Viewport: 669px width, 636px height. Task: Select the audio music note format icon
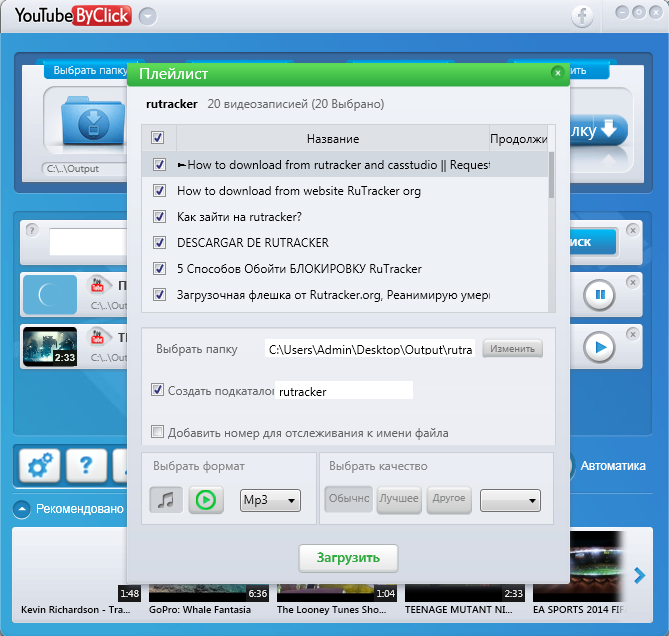(x=166, y=500)
